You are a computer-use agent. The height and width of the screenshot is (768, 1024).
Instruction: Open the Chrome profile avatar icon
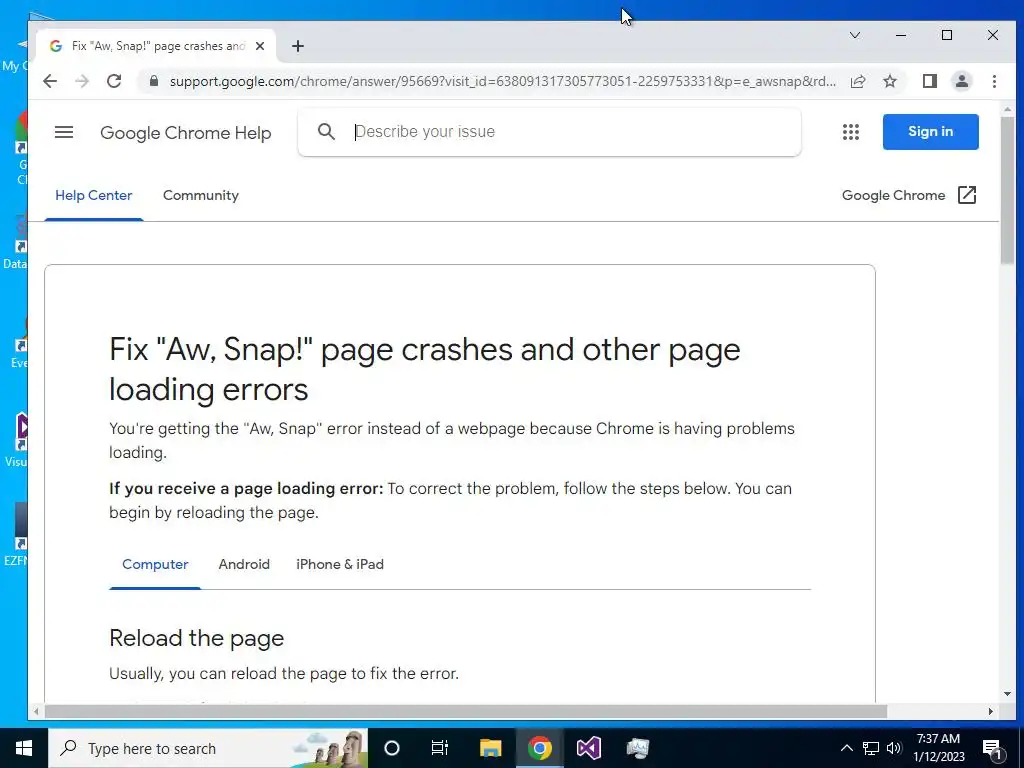[961, 81]
